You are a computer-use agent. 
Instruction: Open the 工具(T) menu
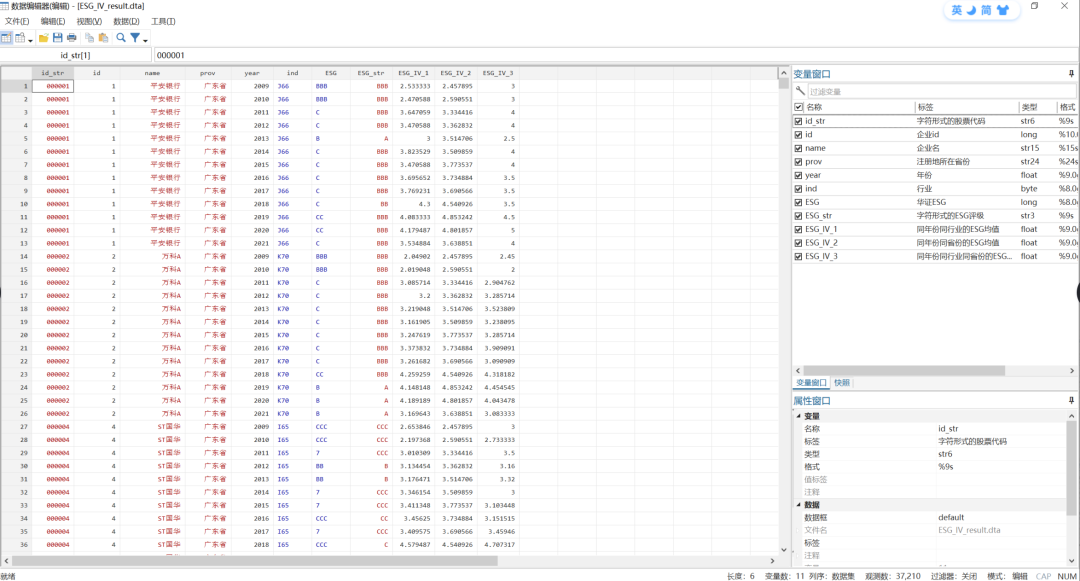pyautogui.click(x=163, y=21)
